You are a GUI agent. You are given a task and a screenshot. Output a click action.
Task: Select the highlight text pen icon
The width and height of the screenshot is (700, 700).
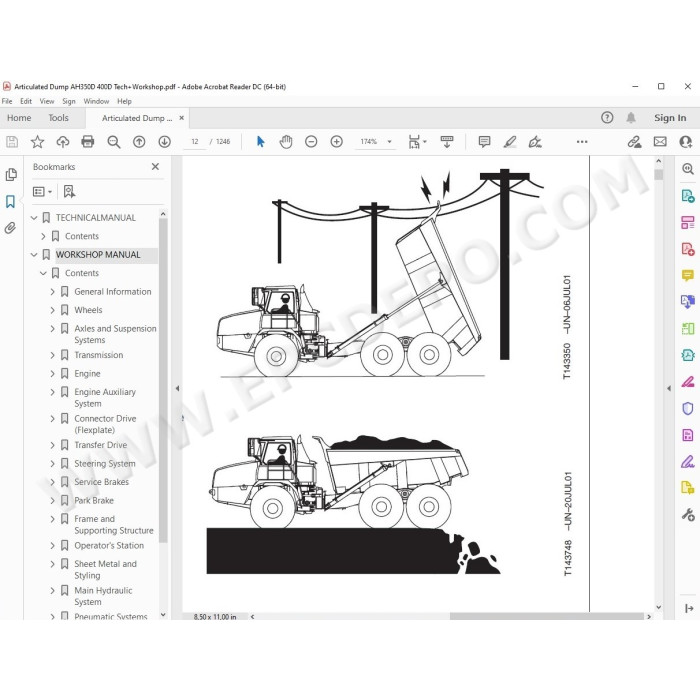(510, 142)
